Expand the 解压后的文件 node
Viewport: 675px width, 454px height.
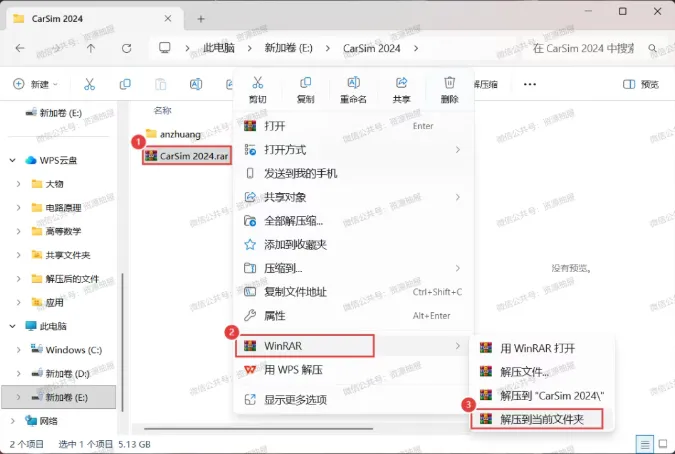[19, 279]
